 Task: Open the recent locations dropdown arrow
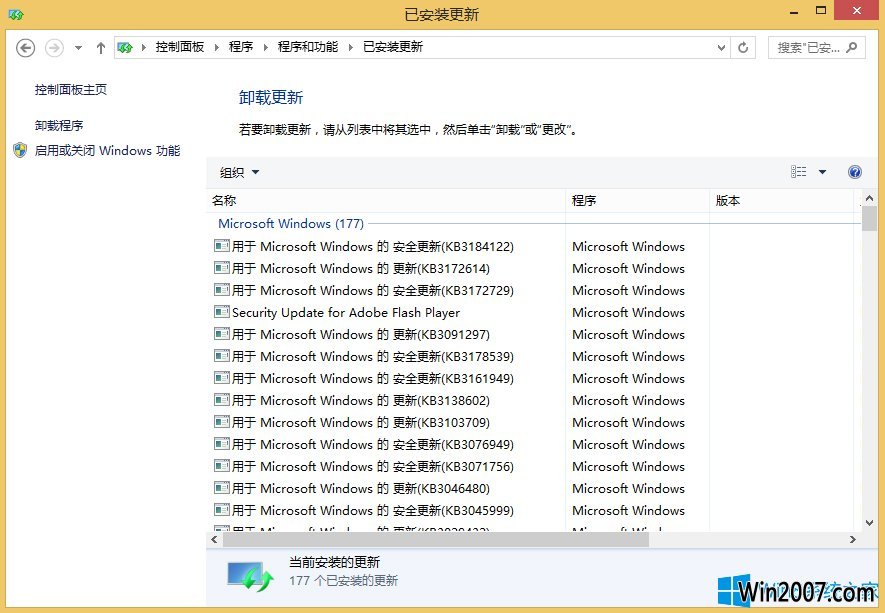[x=78, y=48]
